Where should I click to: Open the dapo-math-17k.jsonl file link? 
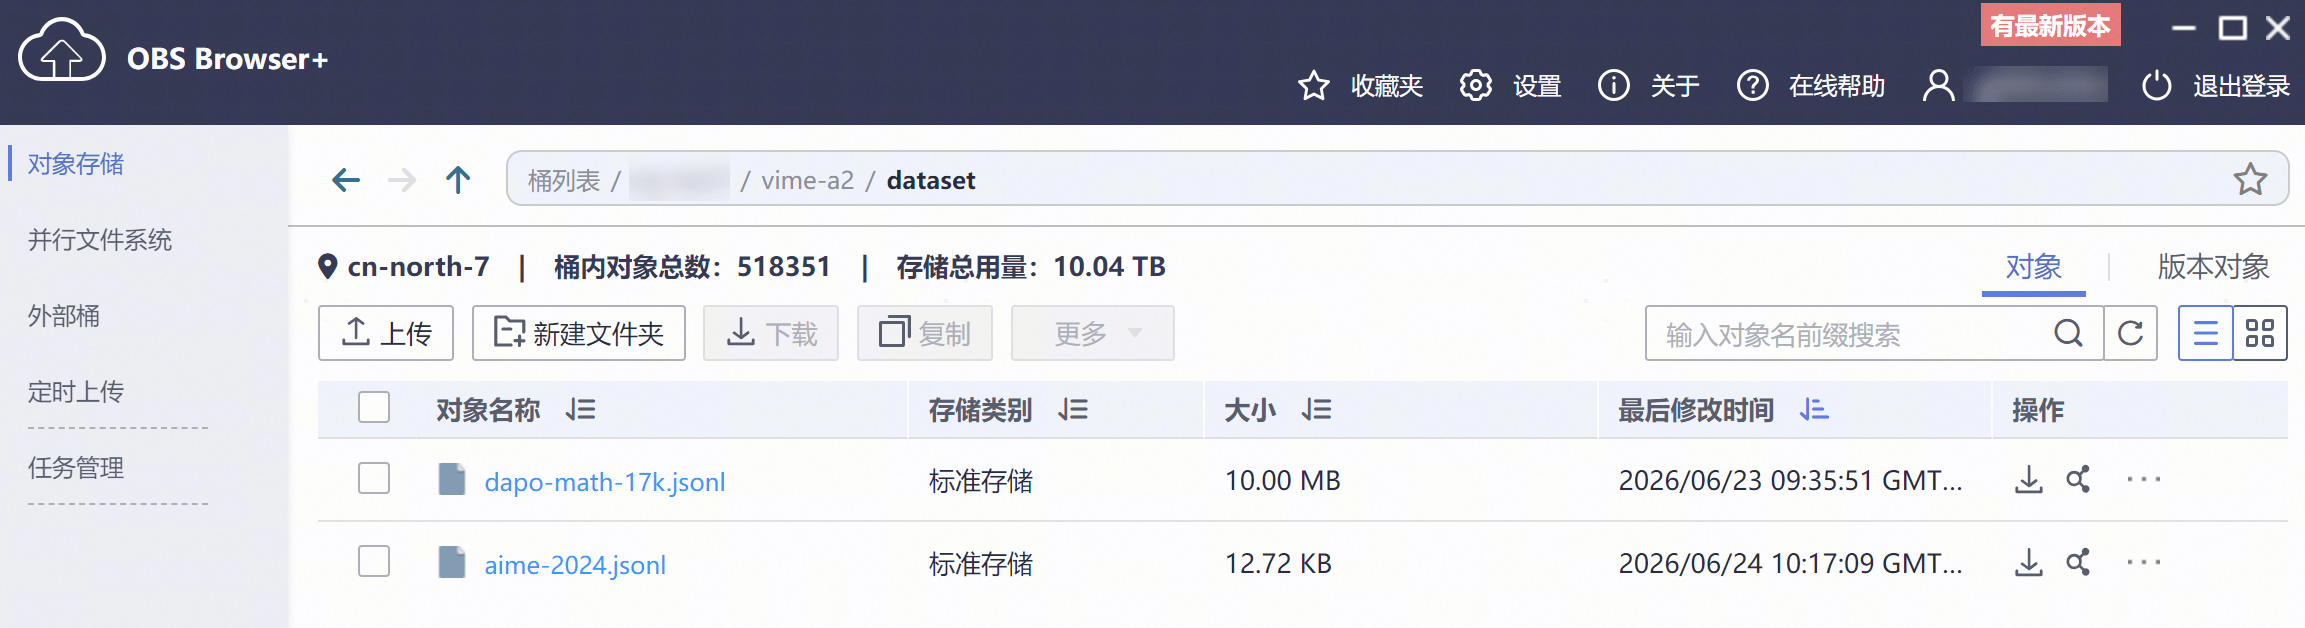(605, 482)
